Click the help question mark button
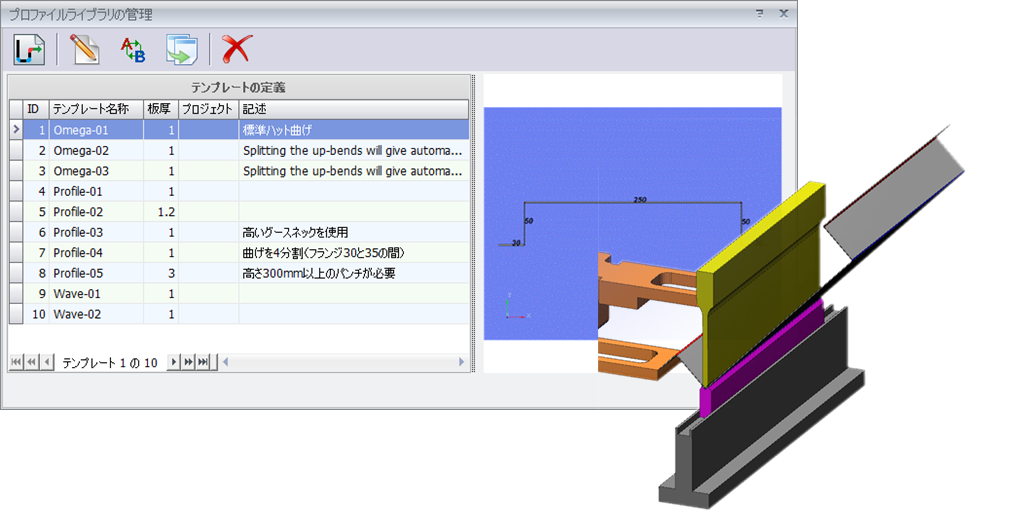 click(x=759, y=14)
